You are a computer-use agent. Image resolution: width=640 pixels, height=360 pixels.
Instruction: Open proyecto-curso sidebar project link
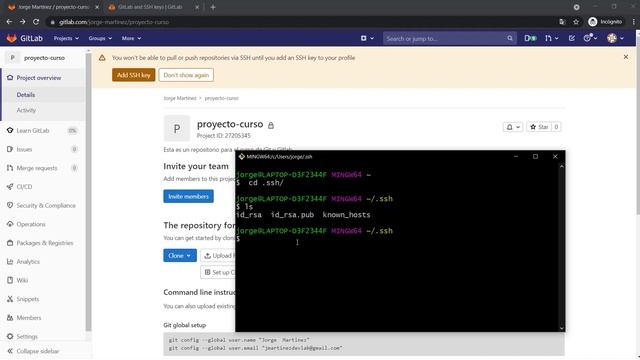(44, 58)
